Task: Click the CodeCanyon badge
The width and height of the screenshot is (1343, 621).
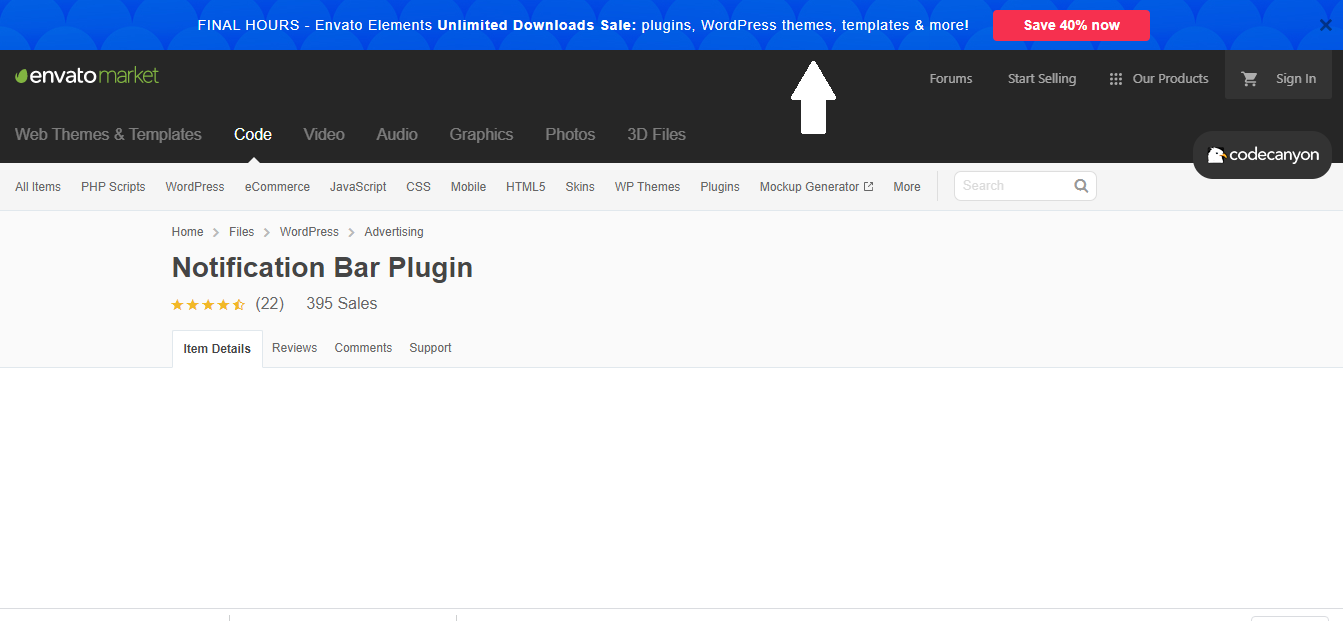Action: coord(1263,155)
